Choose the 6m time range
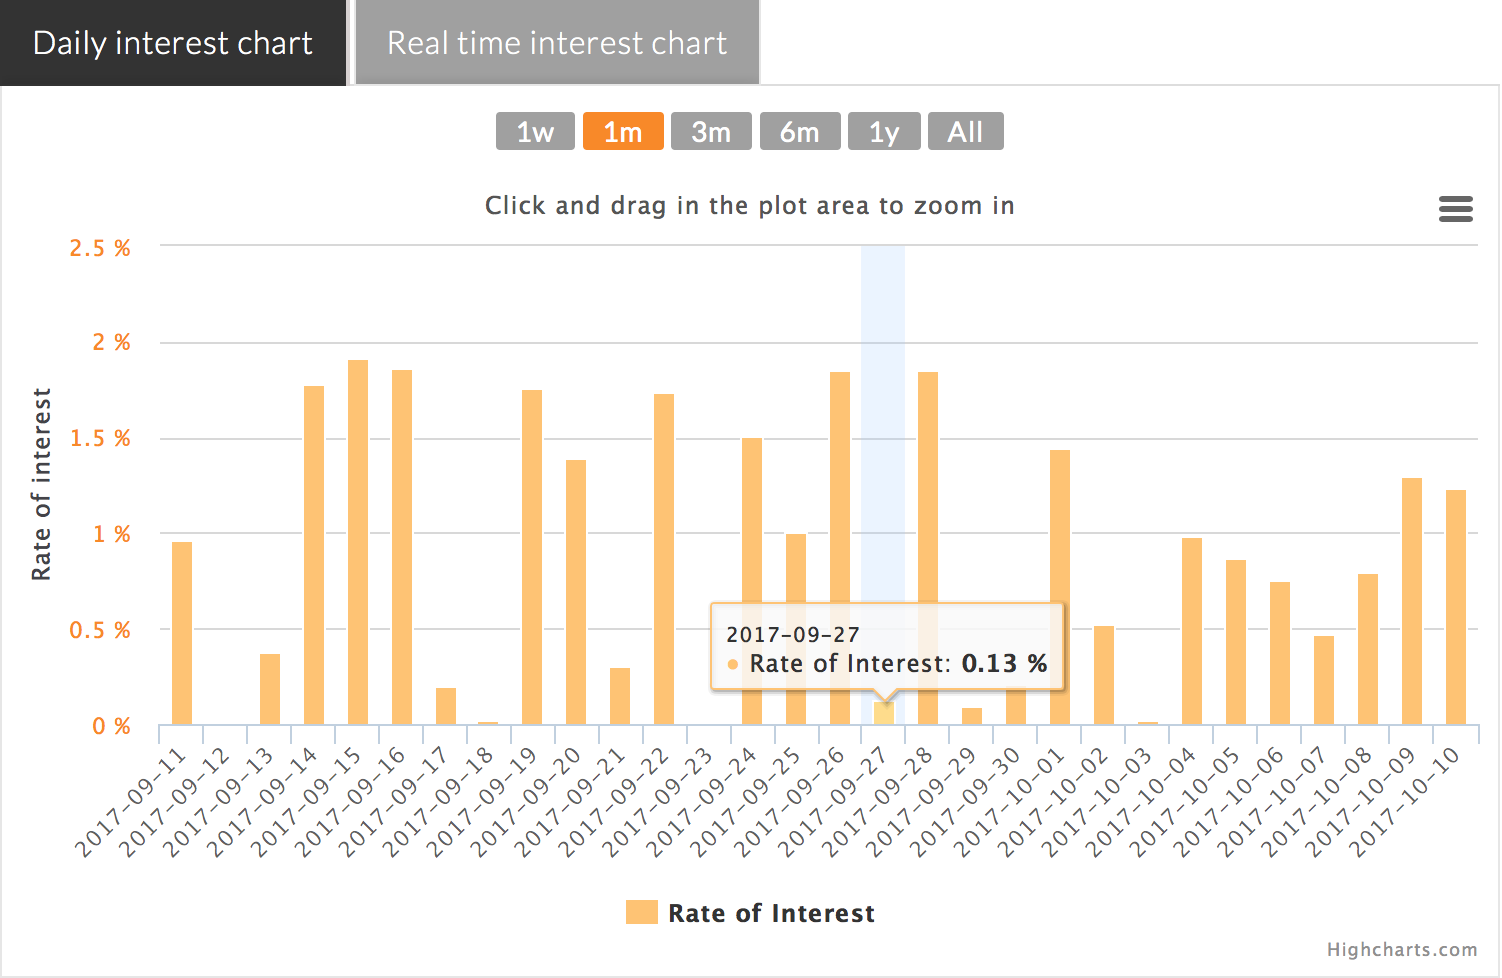The image size is (1502, 978). [x=799, y=131]
